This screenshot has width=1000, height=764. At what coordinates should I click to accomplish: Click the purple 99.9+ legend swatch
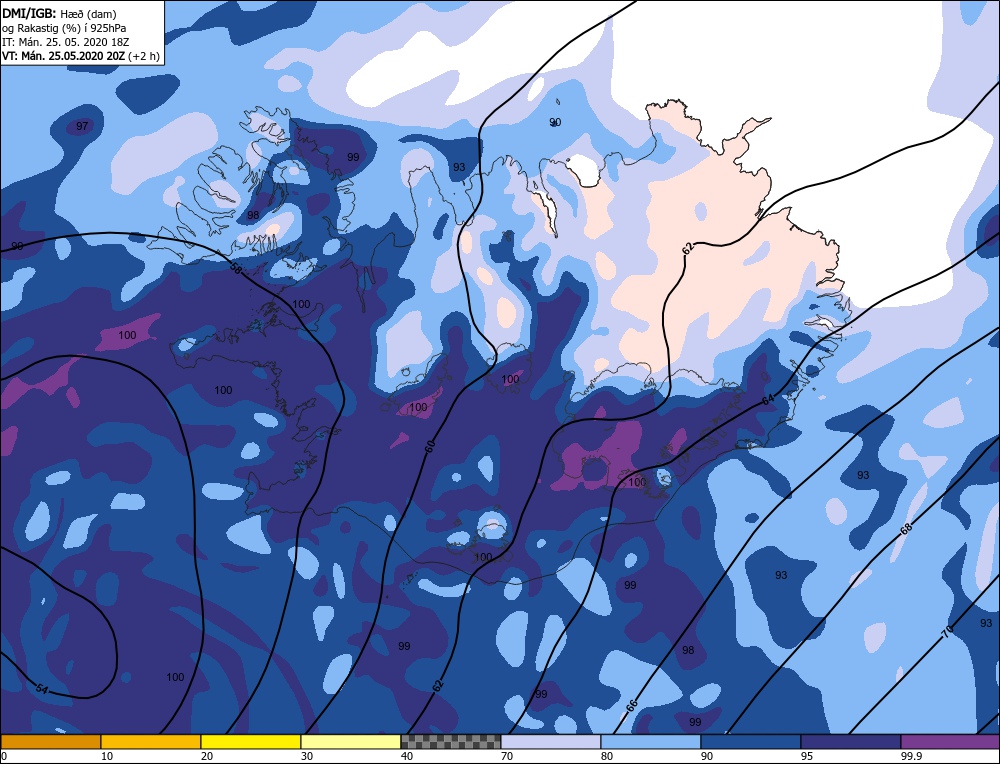(x=950, y=742)
